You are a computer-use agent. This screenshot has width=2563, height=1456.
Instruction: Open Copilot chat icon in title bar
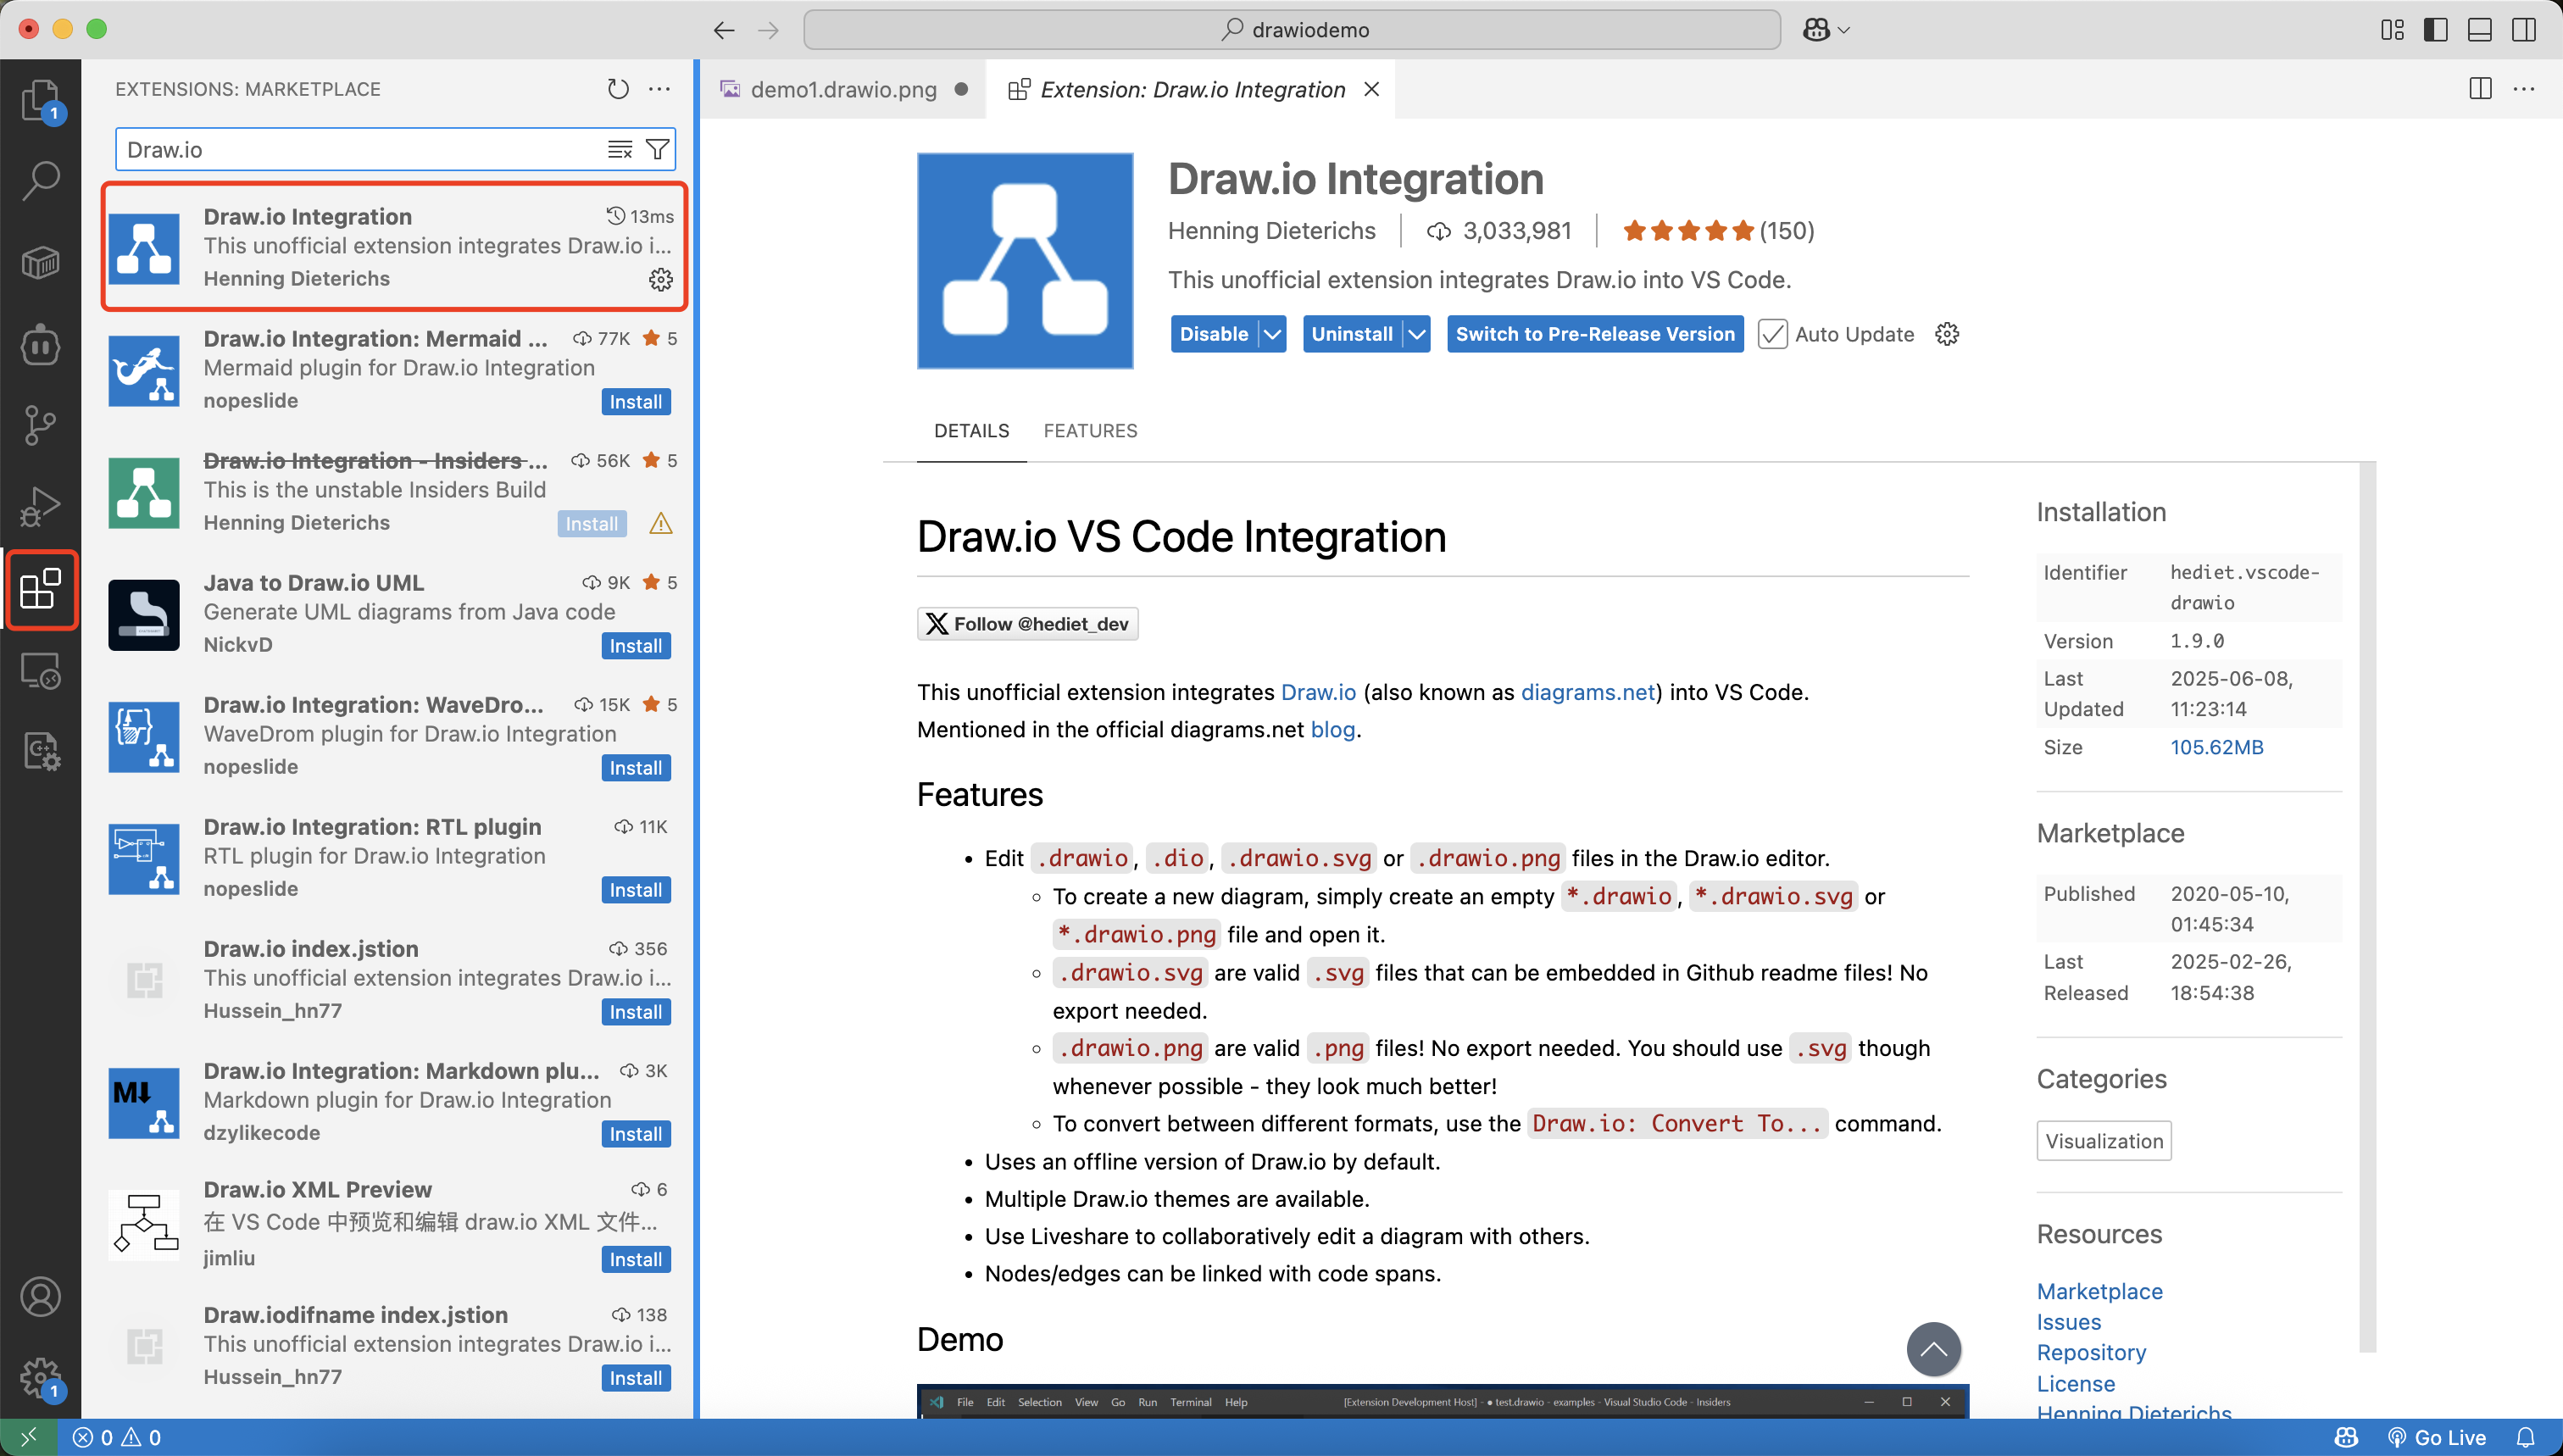pyautogui.click(x=1816, y=30)
